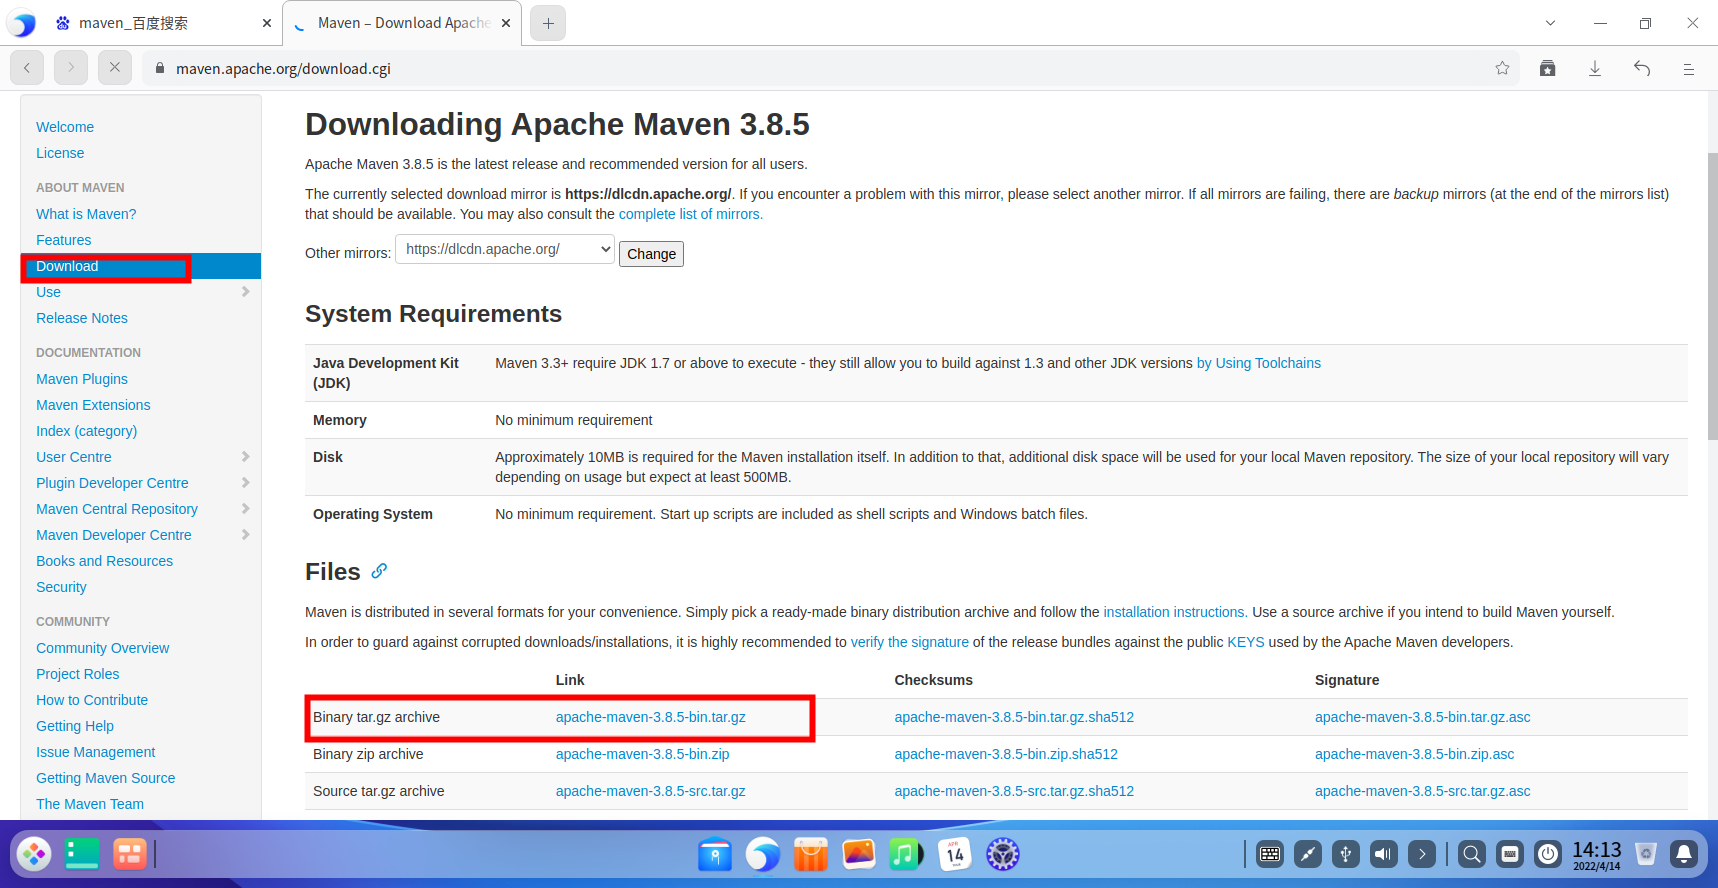Open the downloads arrow icon in browser toolbar
Image resolution: width=1718 pixels, height=888 pixels.
(x=1595, y=68)
